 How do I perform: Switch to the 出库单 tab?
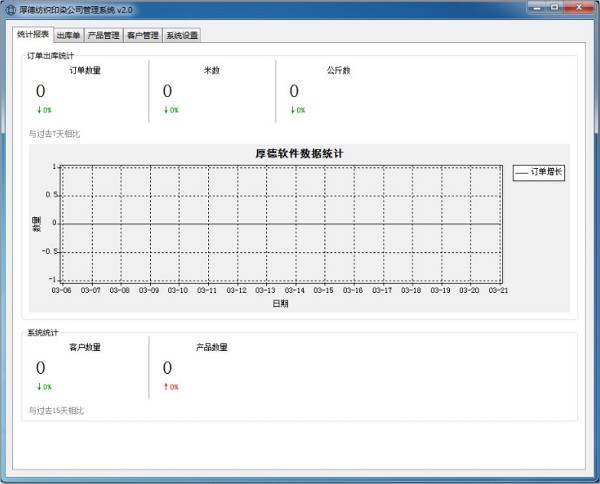coord(68,35)
